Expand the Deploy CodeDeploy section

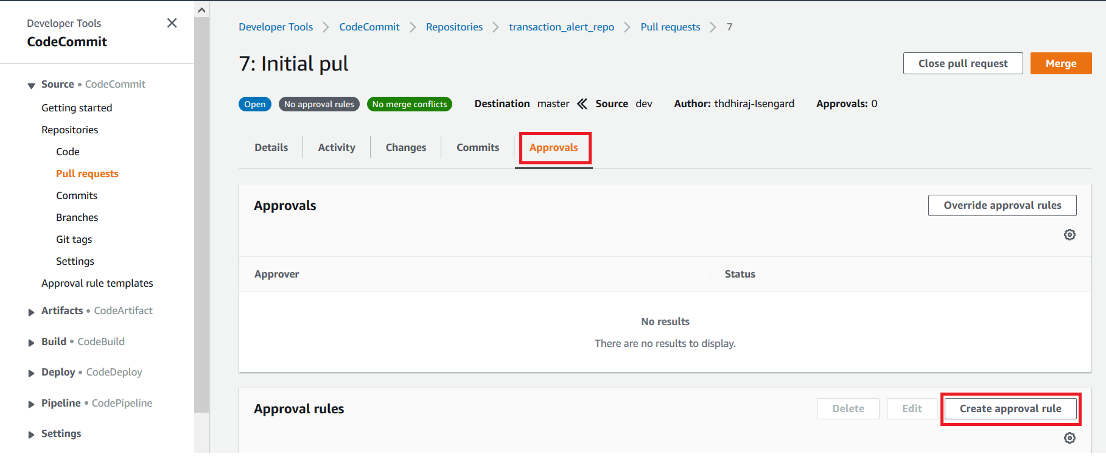pos(31,373)
